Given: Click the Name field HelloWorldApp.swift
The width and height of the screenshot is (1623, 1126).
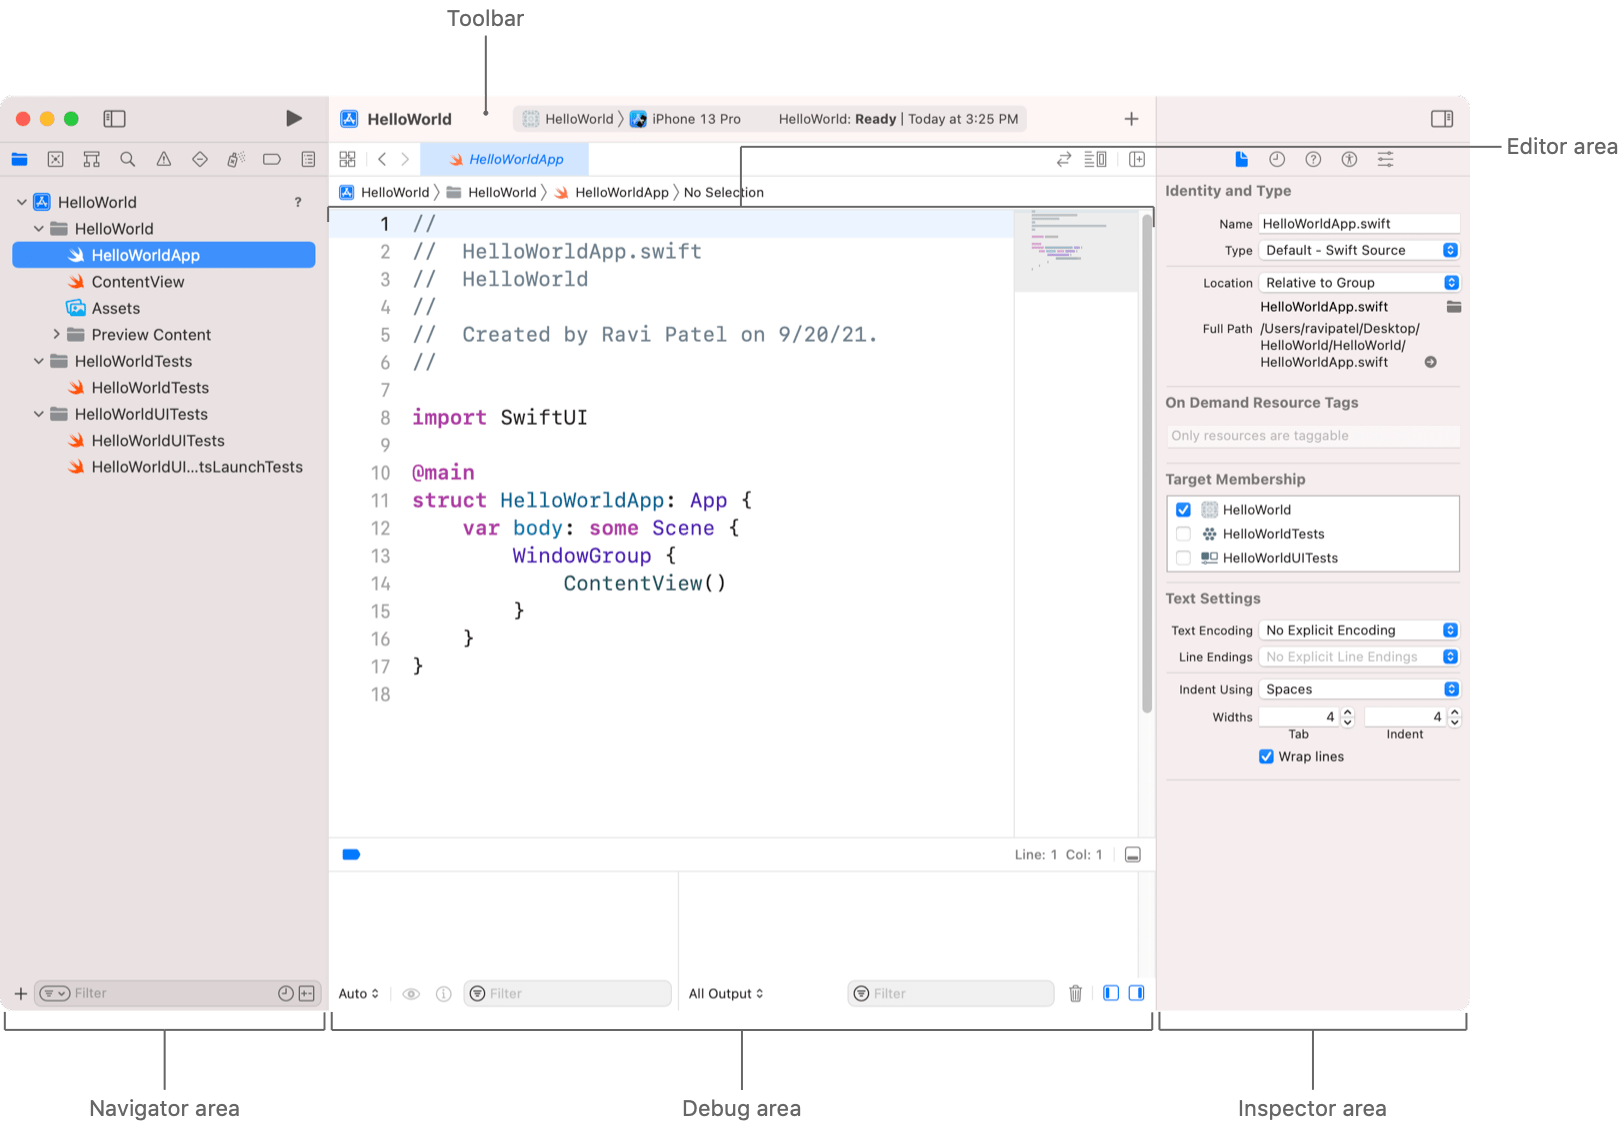Looking at the screenshot, I should (1359, 224).
